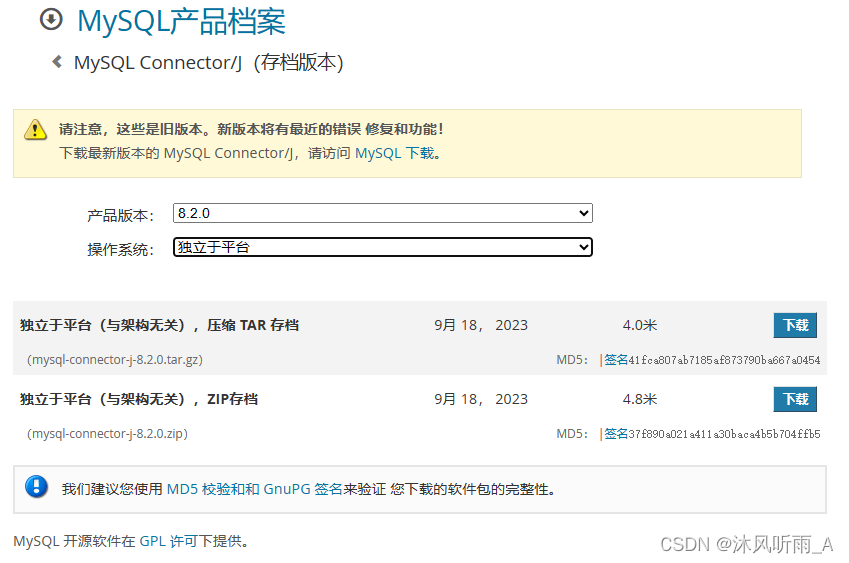Viewport: 849px width, 563px height.
Task: Click the 4.0米 size value
Action: pyautogui.click(x=639, y=325)
